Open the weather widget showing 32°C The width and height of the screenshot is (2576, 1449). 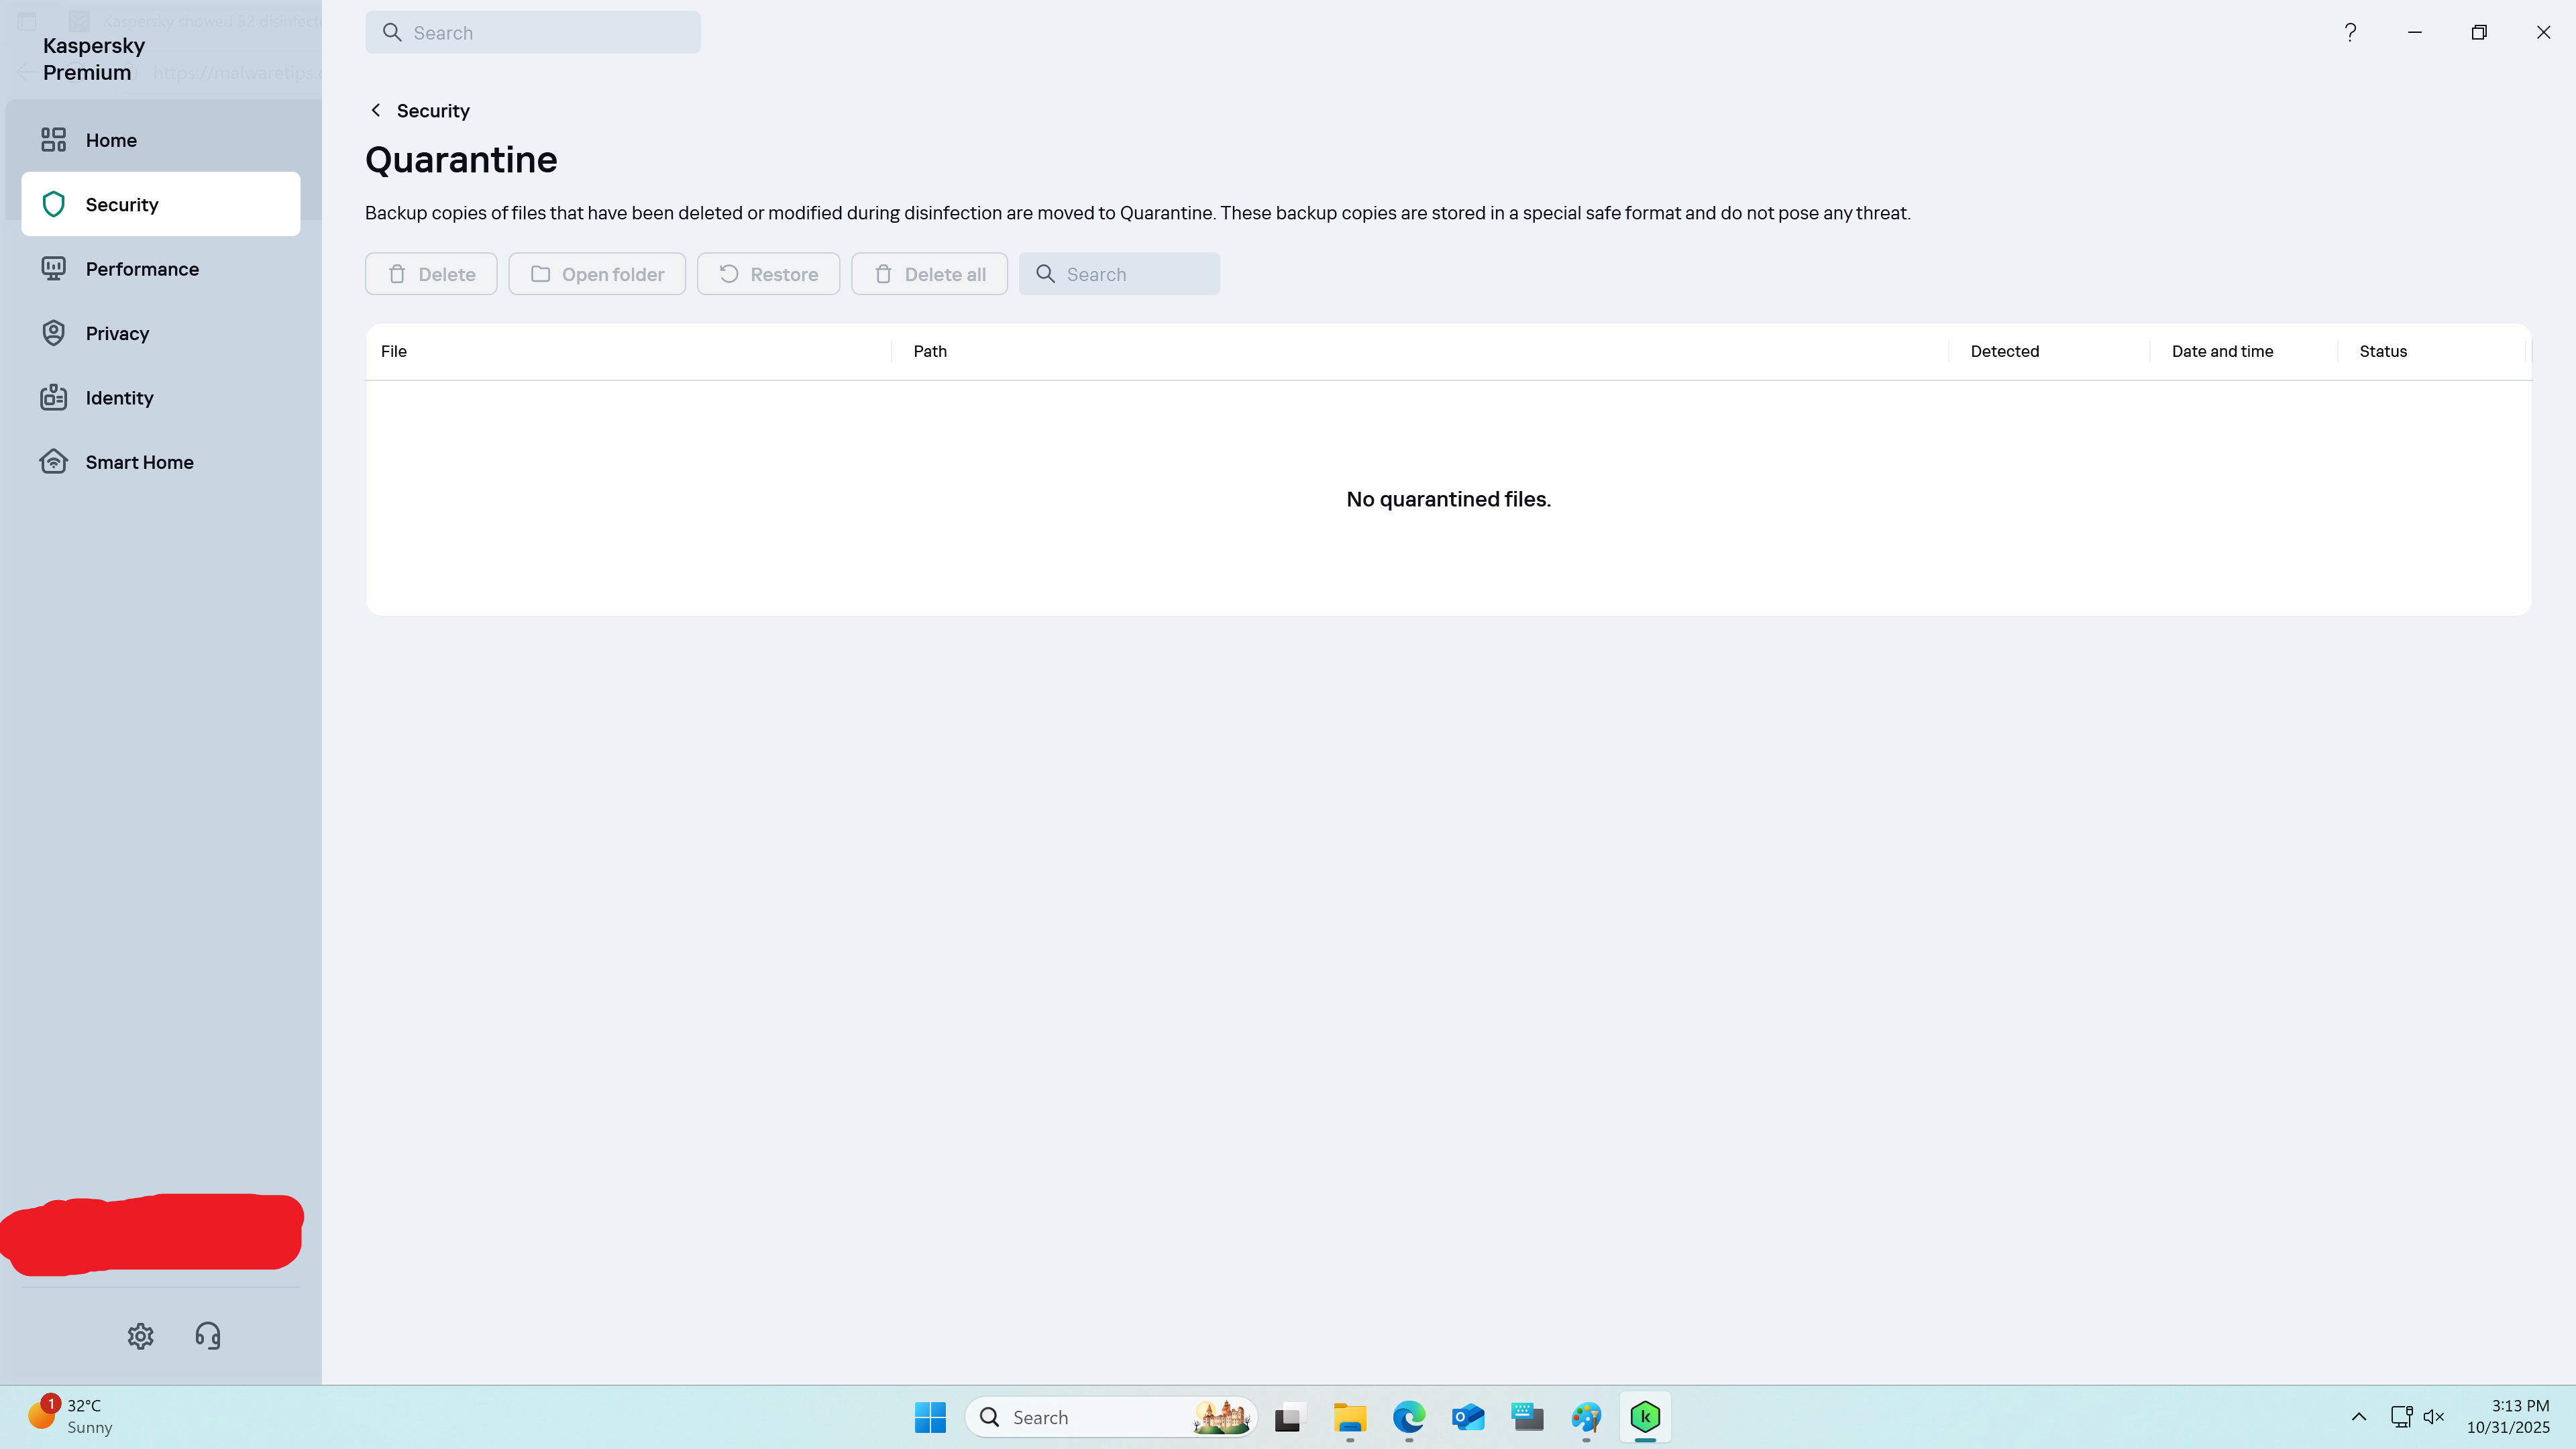(70, 1417)
